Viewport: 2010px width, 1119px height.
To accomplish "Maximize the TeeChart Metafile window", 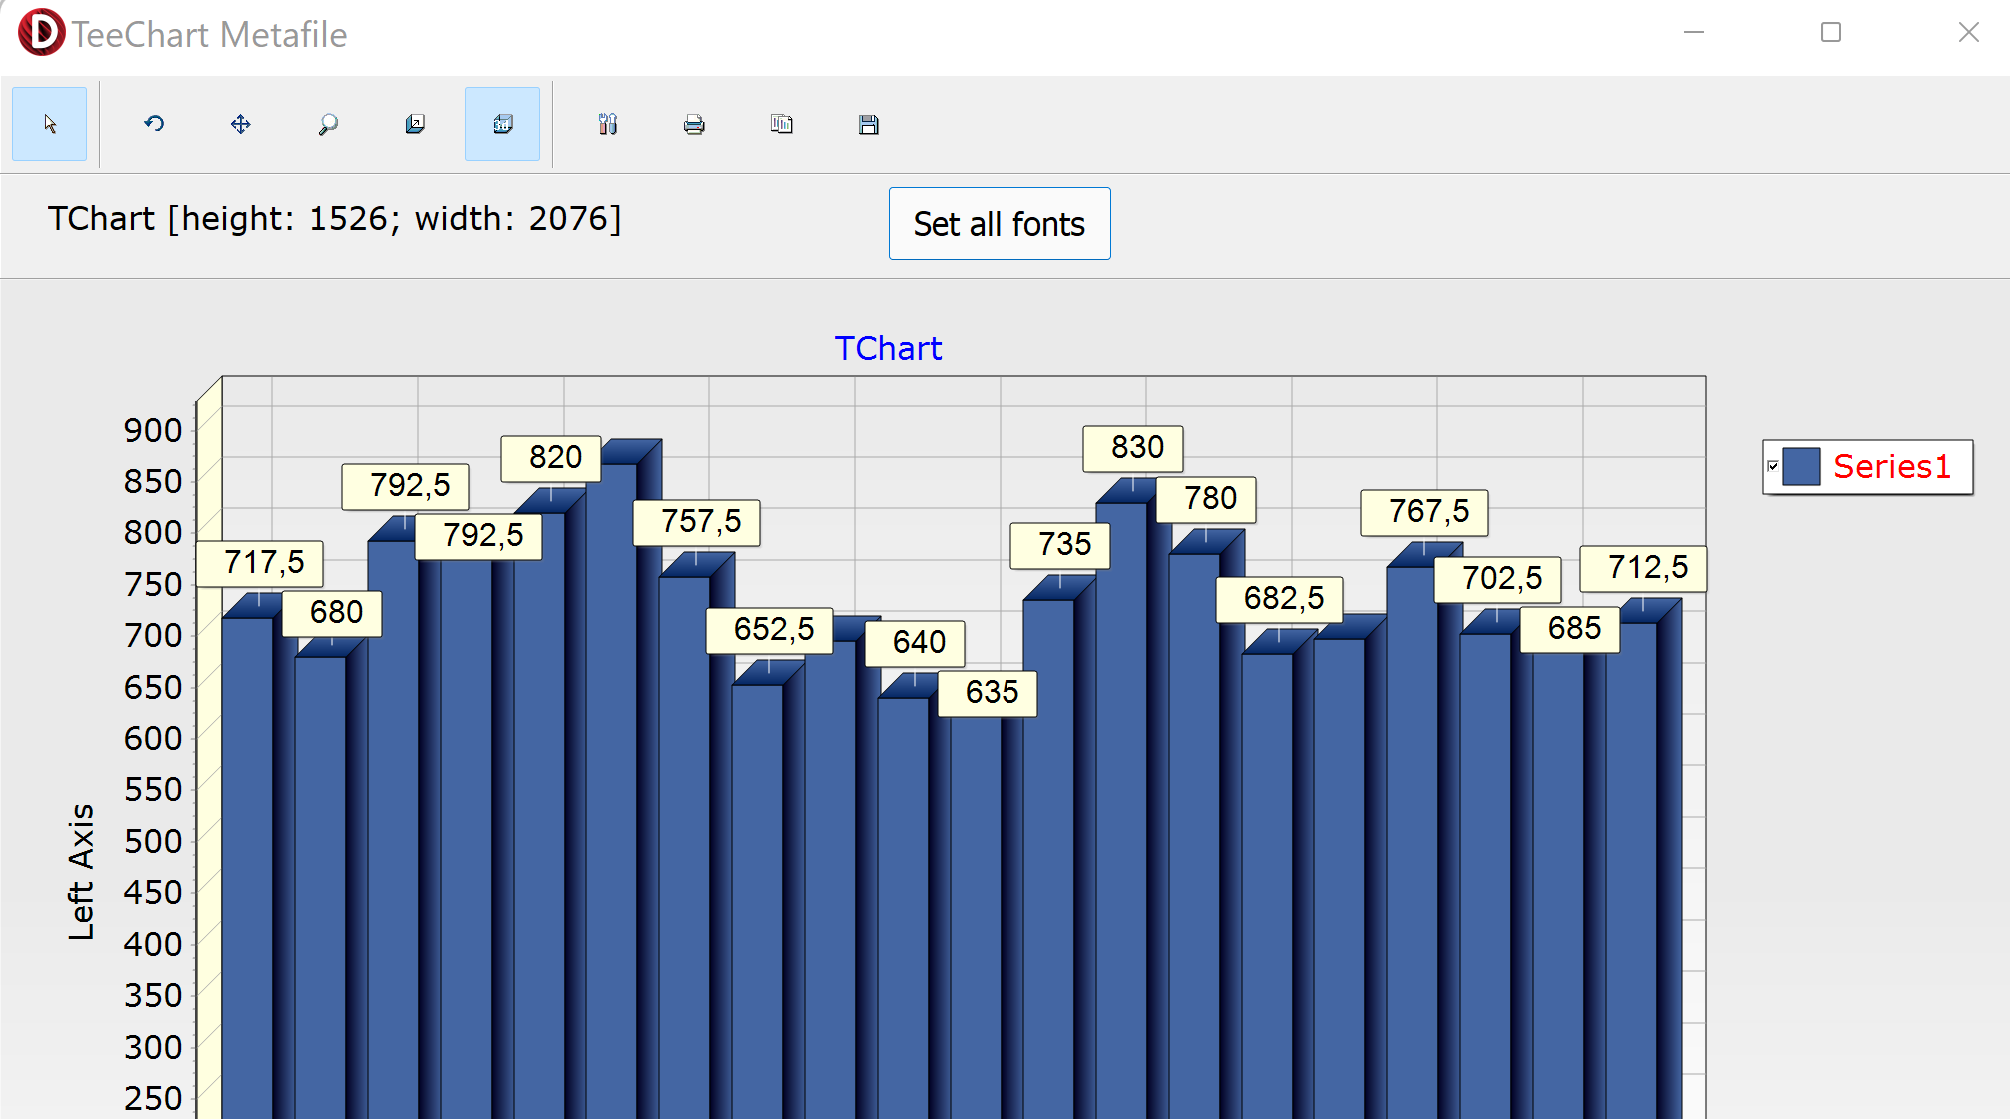I will pyautogui.click(x=1831, y=33).
